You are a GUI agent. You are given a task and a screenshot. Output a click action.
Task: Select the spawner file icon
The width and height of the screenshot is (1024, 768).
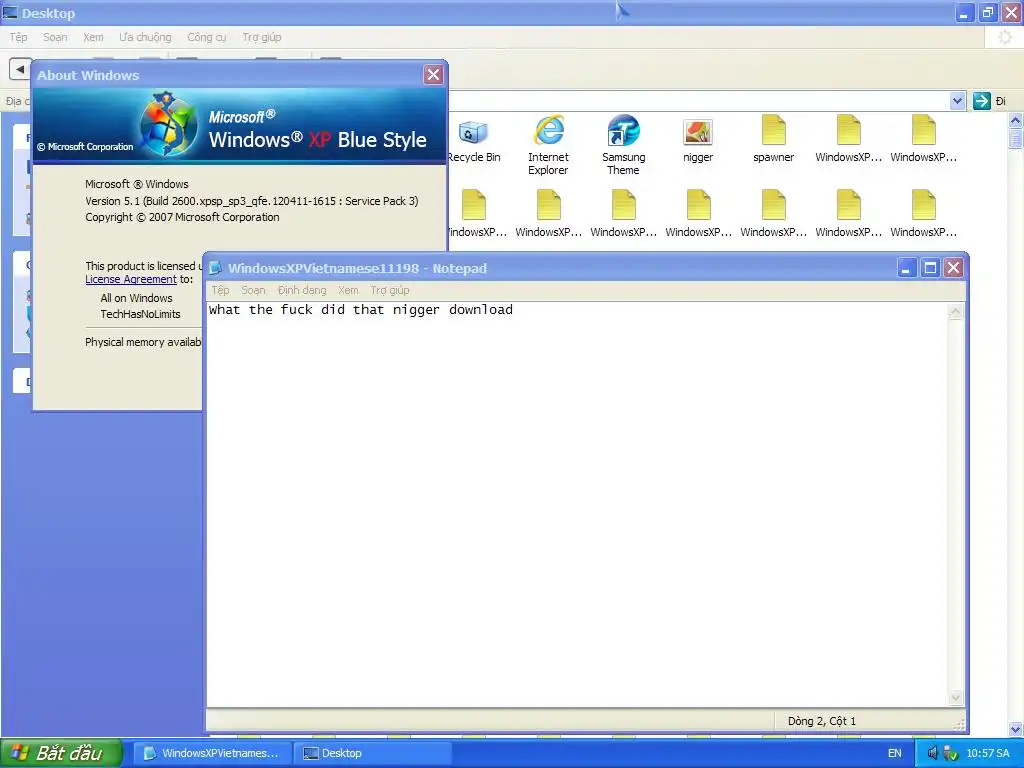click(x=773, y=131)
